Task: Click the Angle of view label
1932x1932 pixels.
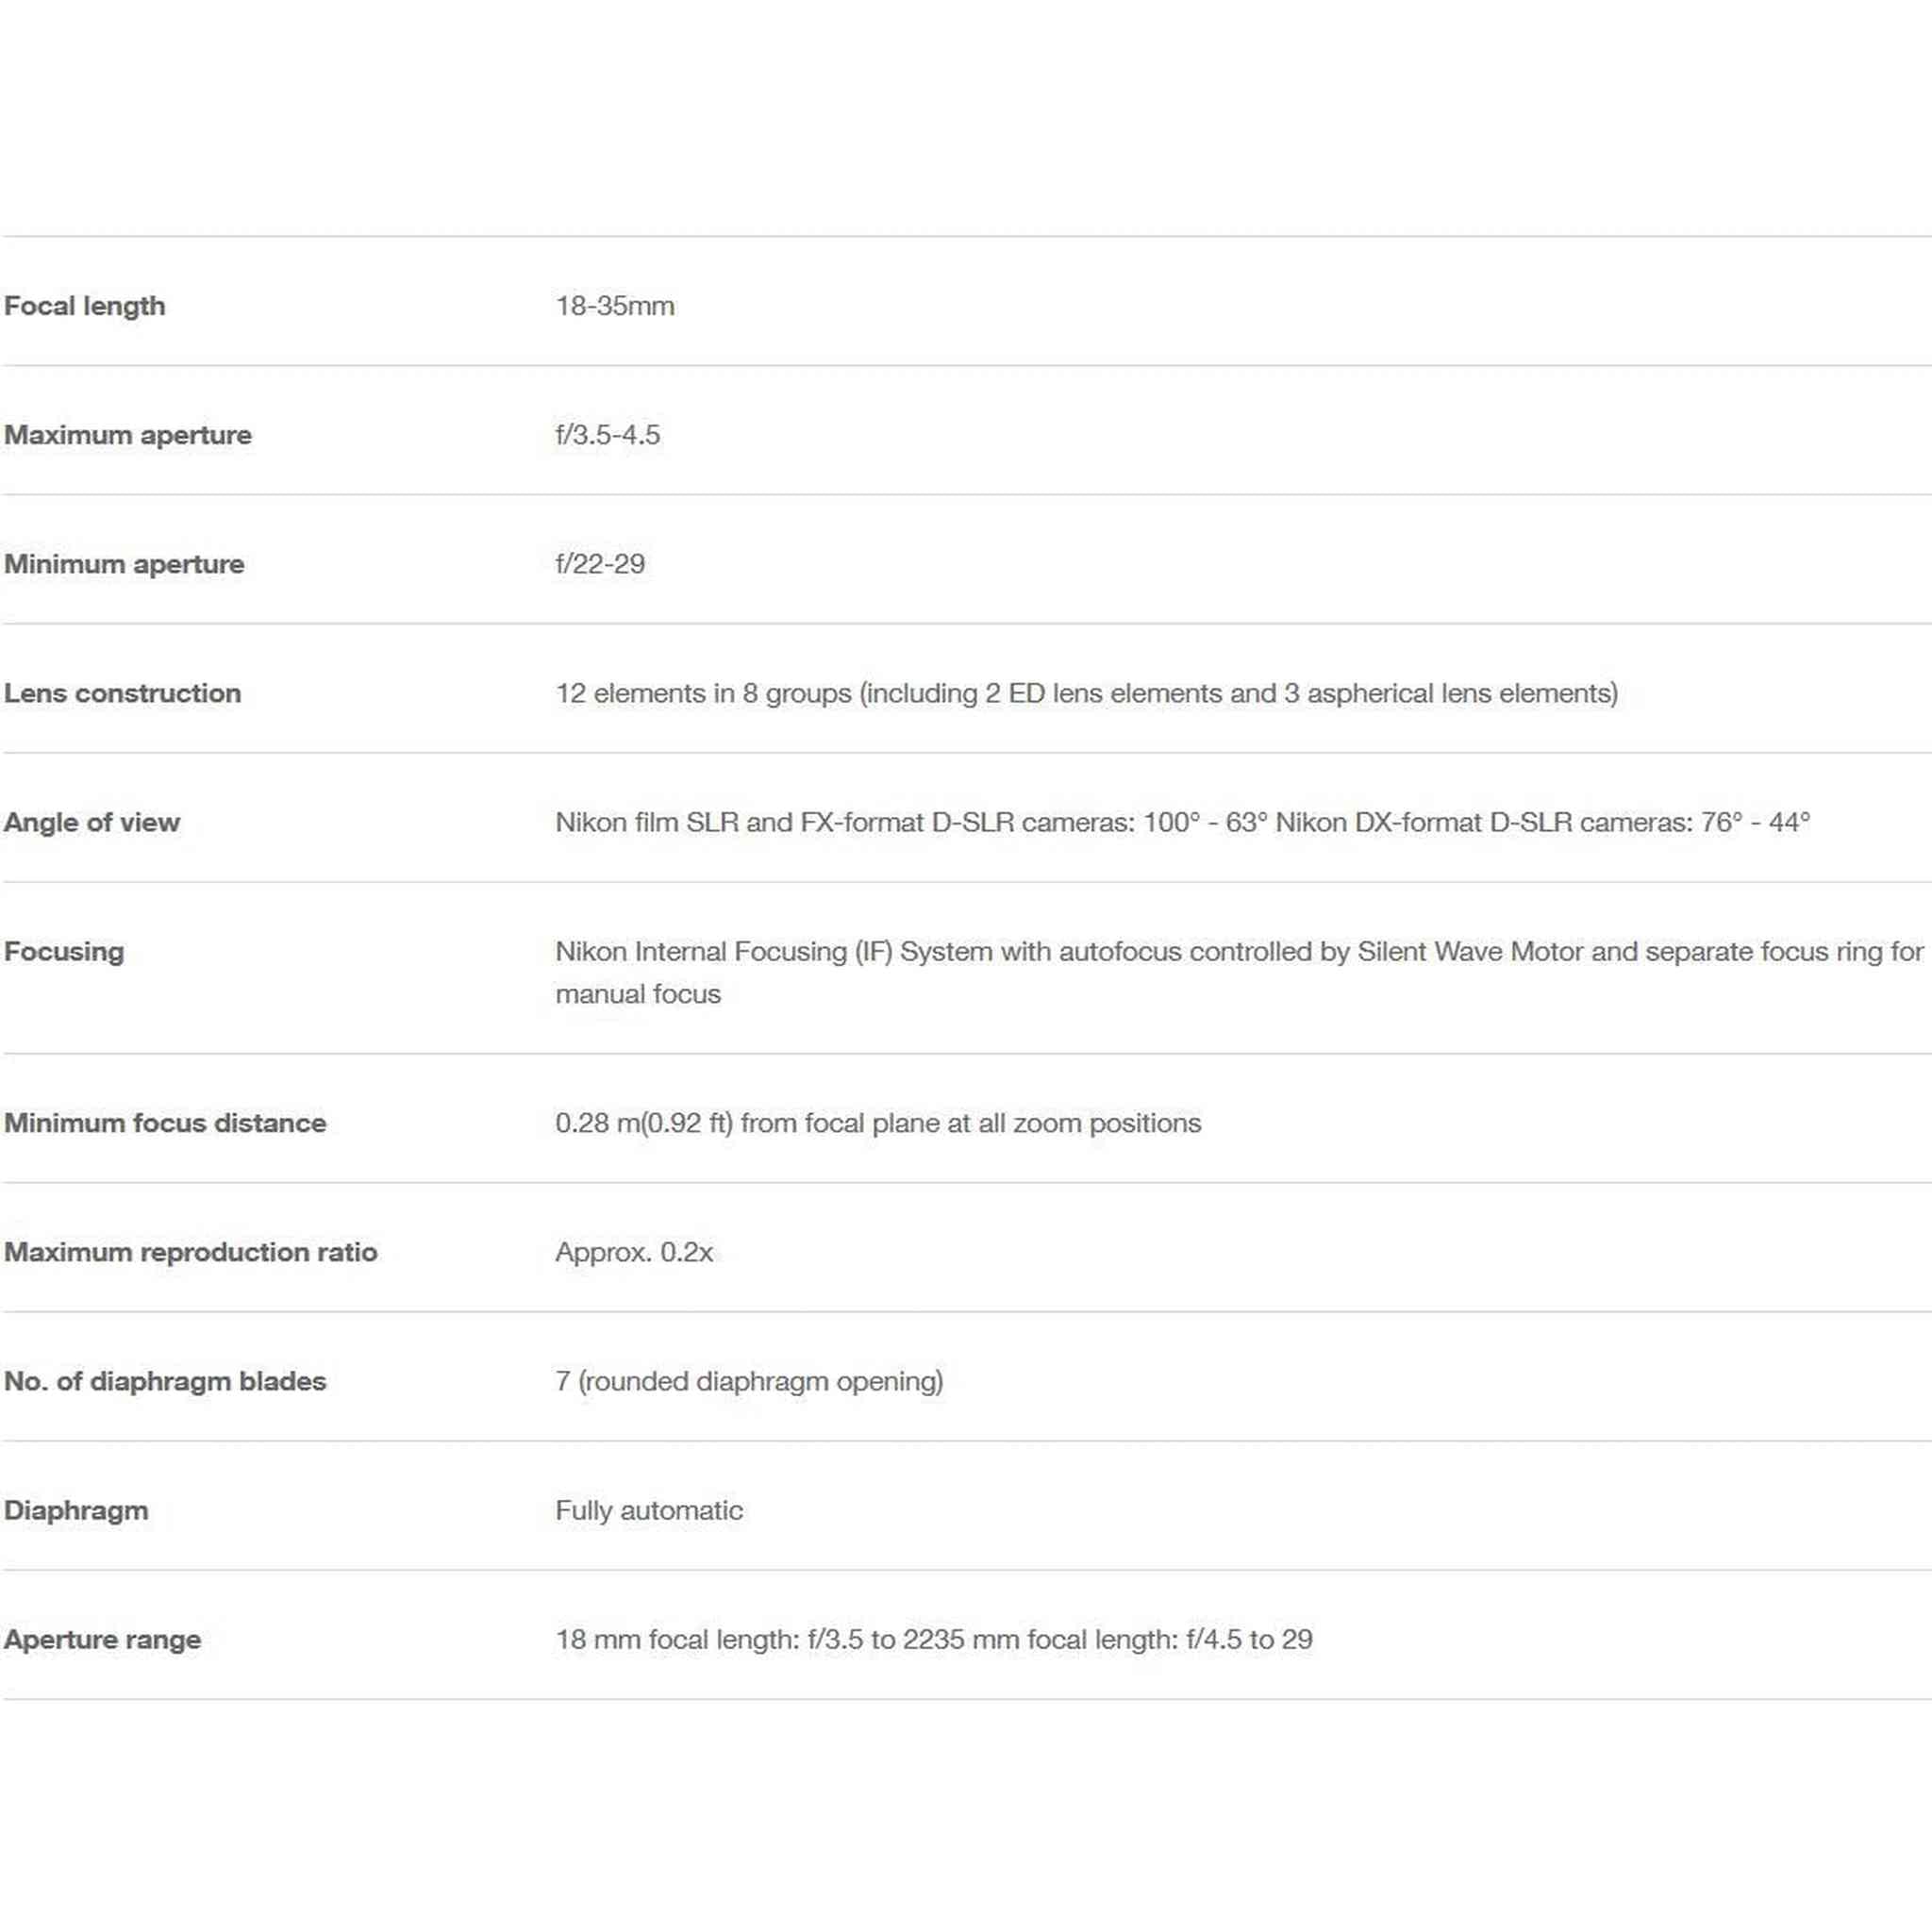Action: pyautogui.click(x=92, y=822)
